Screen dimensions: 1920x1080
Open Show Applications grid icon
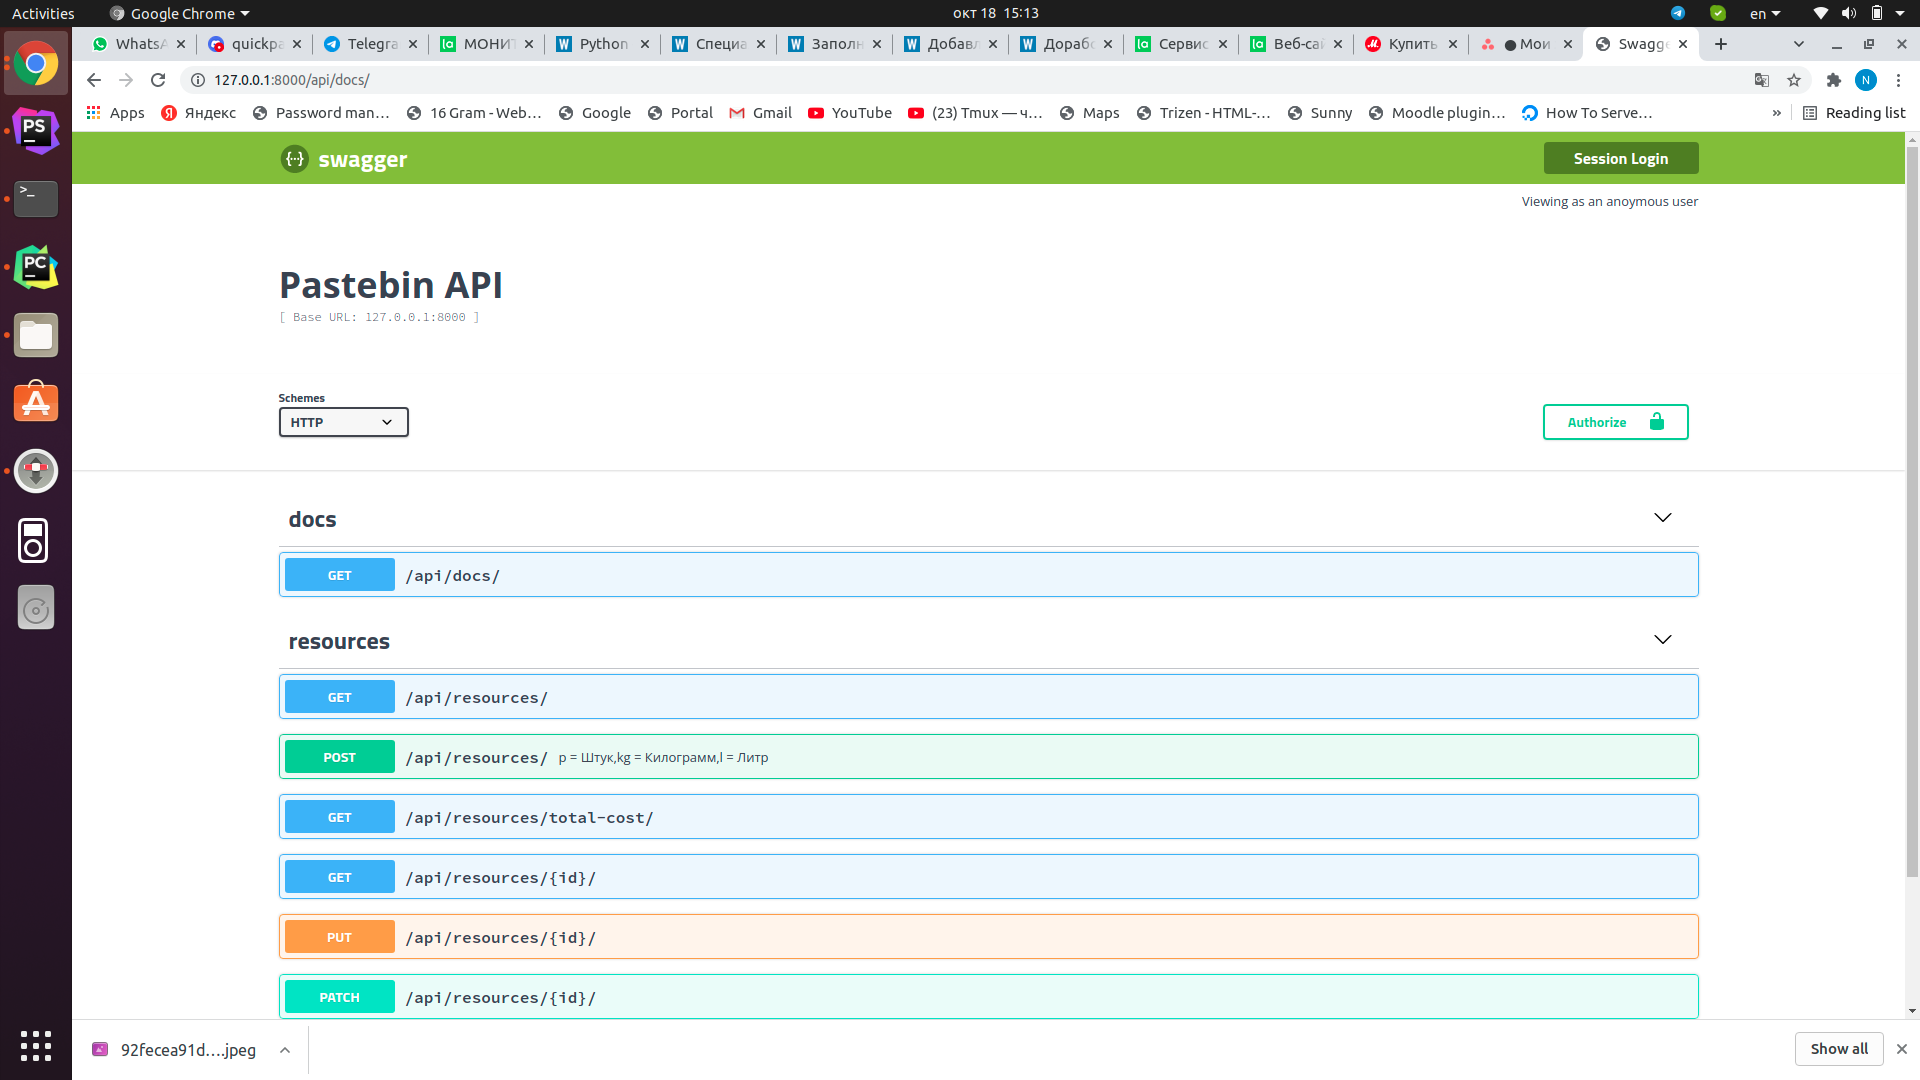(36, 1046)
